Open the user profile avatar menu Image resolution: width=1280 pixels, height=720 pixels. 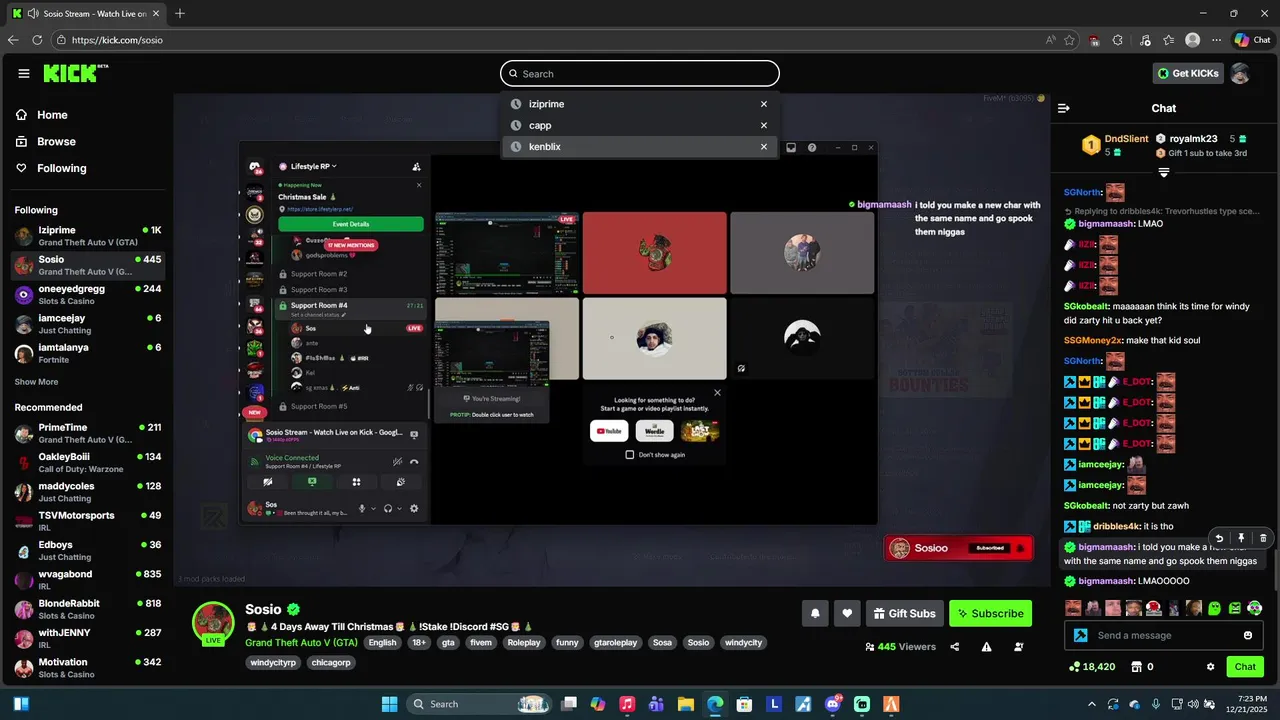coord(1240,73)
